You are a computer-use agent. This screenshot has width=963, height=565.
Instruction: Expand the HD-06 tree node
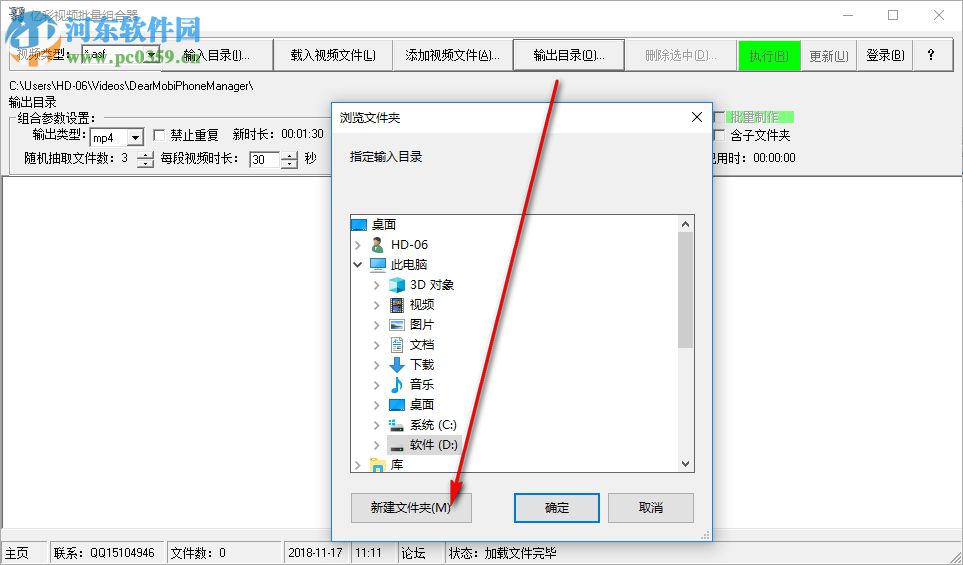click(x=357, y=244)
